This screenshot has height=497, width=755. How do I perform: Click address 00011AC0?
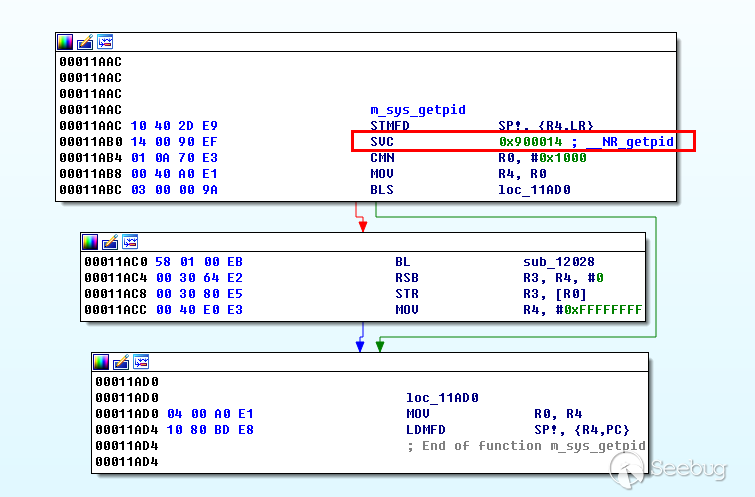(x=116, y=262)
